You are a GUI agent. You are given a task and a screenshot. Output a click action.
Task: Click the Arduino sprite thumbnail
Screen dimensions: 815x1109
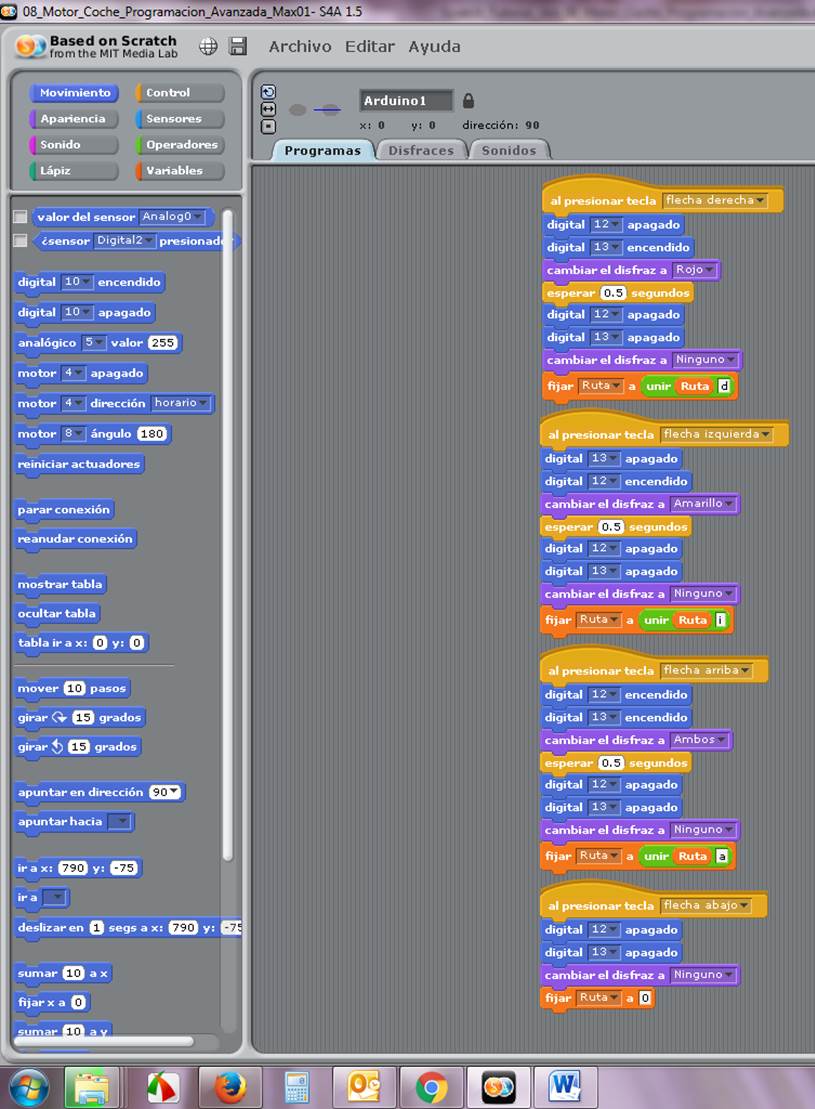(x=314, y=110)
